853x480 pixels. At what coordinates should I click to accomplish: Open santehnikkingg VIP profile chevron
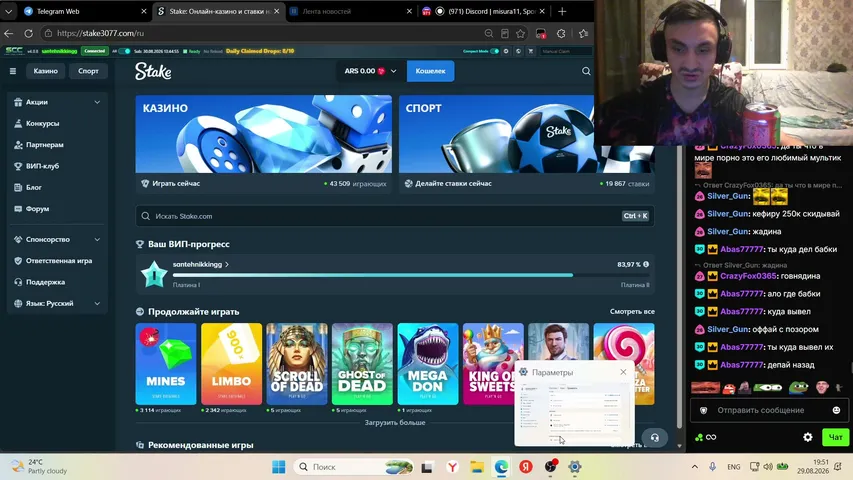coord(227,264)
